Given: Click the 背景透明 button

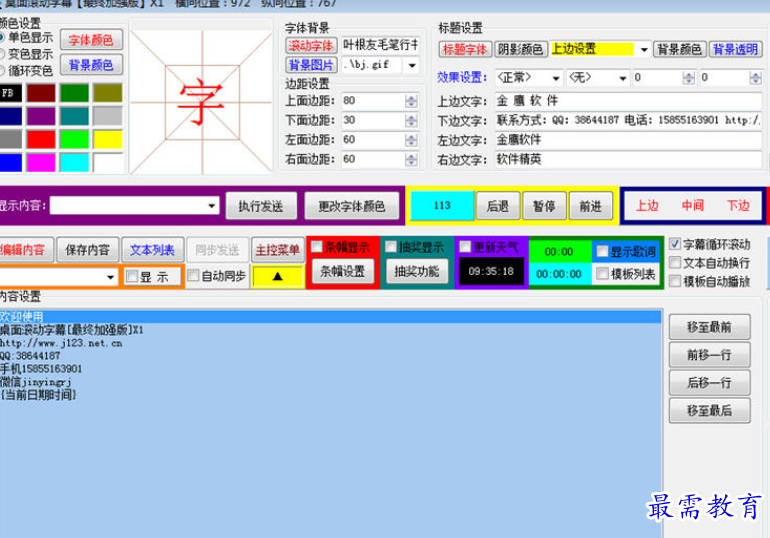Looking at the screenshot, I should tap(736, 49).
